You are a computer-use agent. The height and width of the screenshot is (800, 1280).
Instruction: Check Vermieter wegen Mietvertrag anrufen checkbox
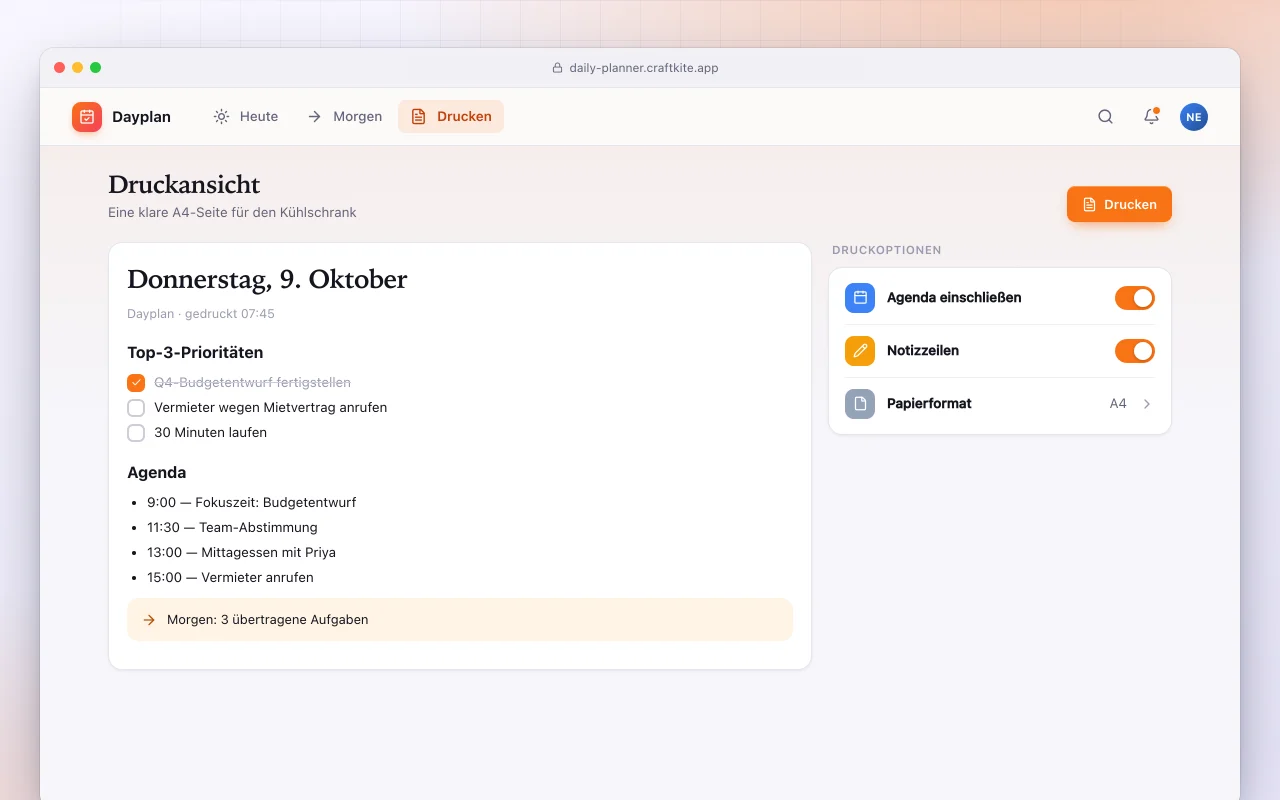pos(136,408)
